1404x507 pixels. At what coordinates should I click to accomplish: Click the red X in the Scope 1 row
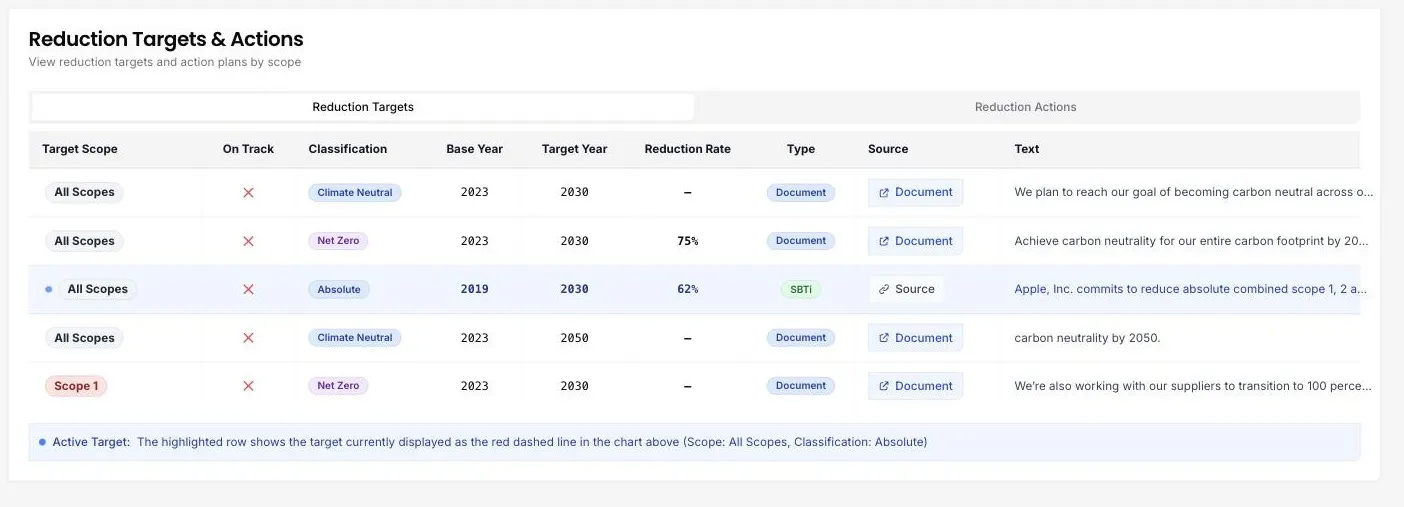(248, 386)
